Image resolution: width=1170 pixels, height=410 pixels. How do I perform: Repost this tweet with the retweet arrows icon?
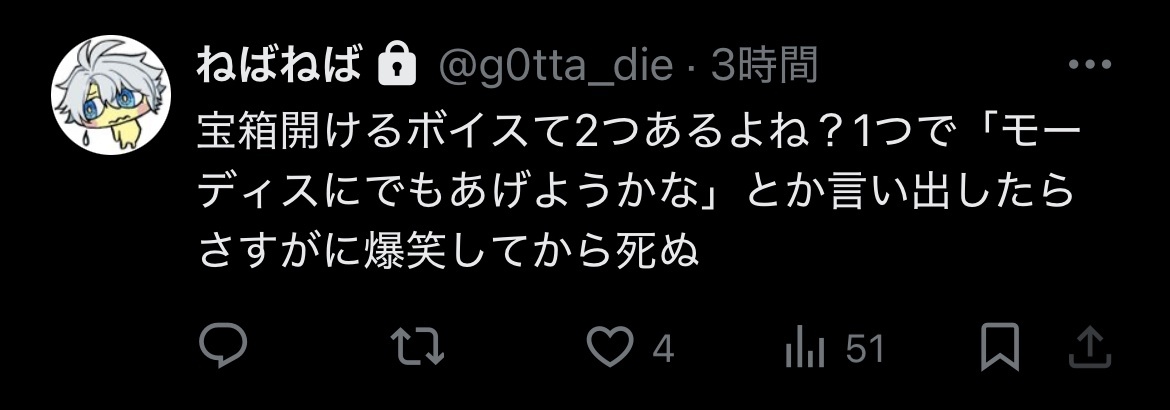(x=418, y=347)
